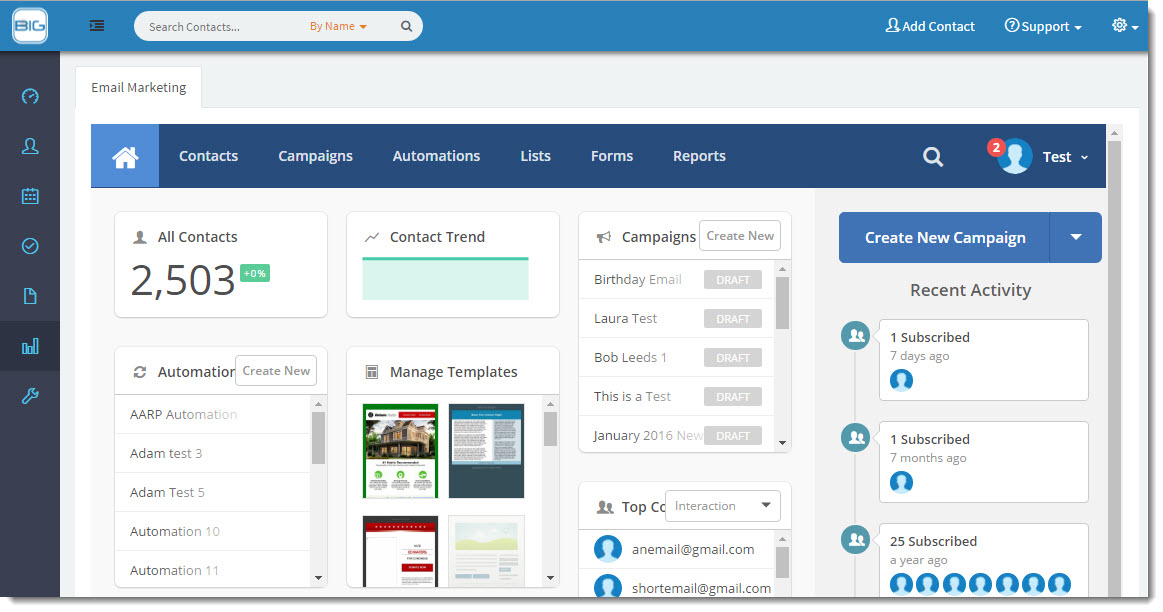Click the home icon in navigation bar
This screenshot has height=612, width=1163.
click(x=125, y=157)
